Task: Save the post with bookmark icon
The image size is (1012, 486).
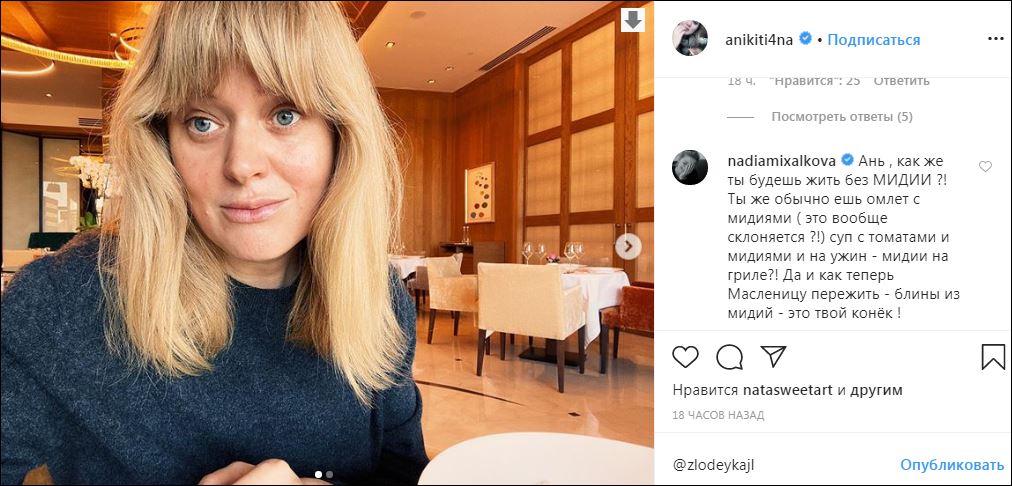Action: click(x=993, y=357)
